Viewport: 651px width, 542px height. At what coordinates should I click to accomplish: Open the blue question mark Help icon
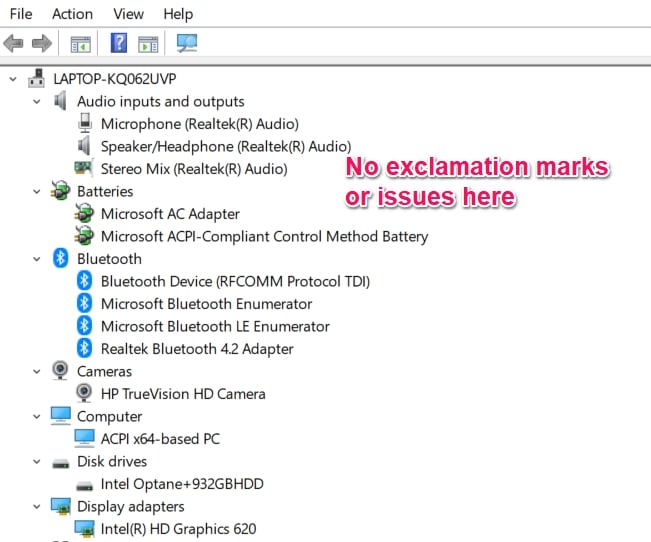tap(119, 43)
